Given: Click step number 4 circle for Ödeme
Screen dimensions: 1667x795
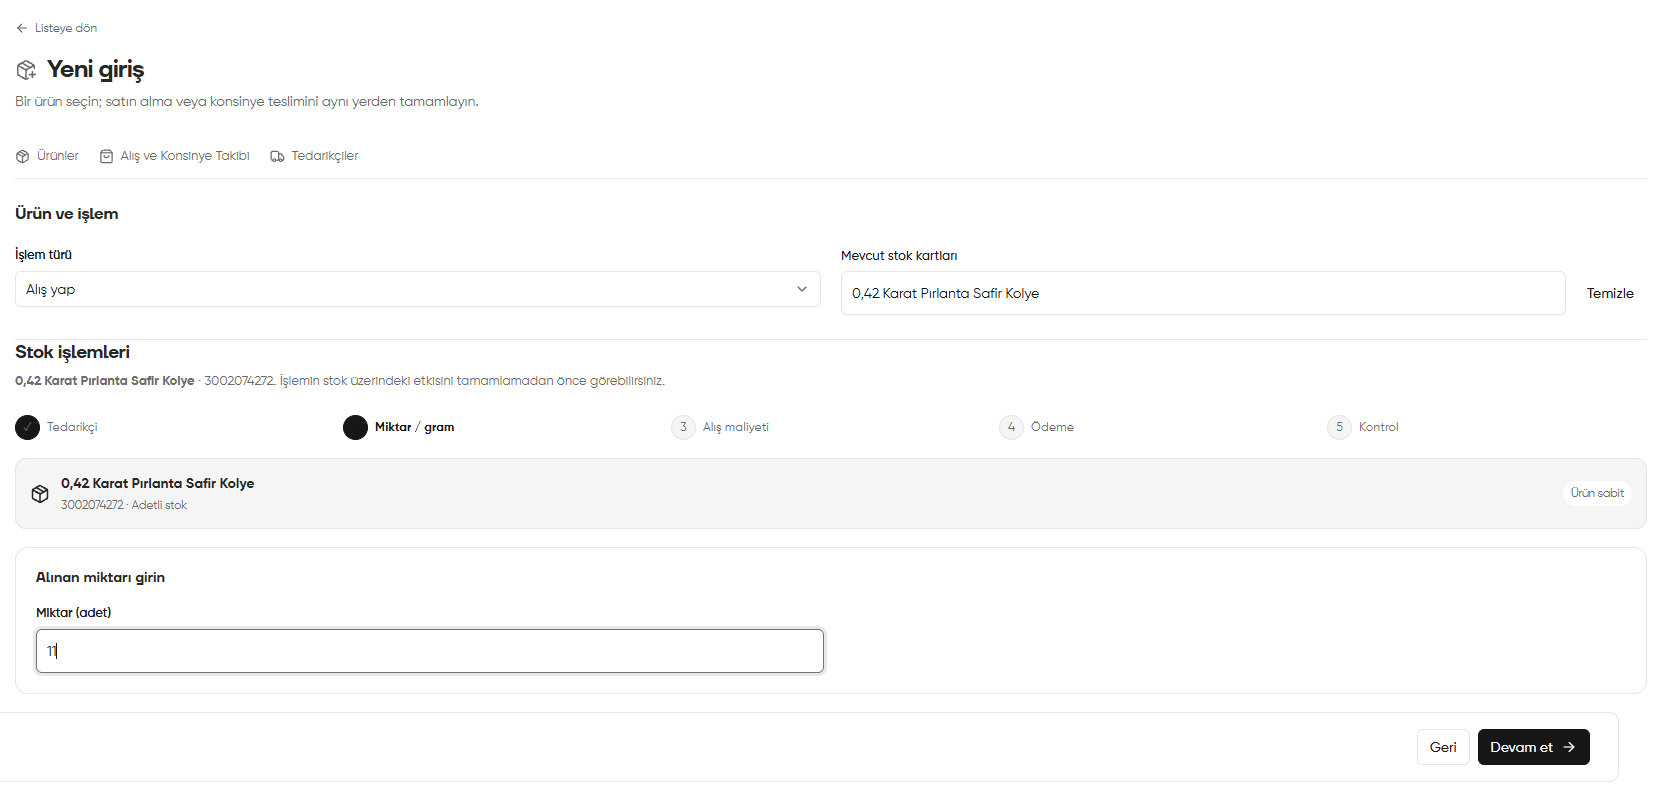Looking at the screenshot, I should (1011, 427).
